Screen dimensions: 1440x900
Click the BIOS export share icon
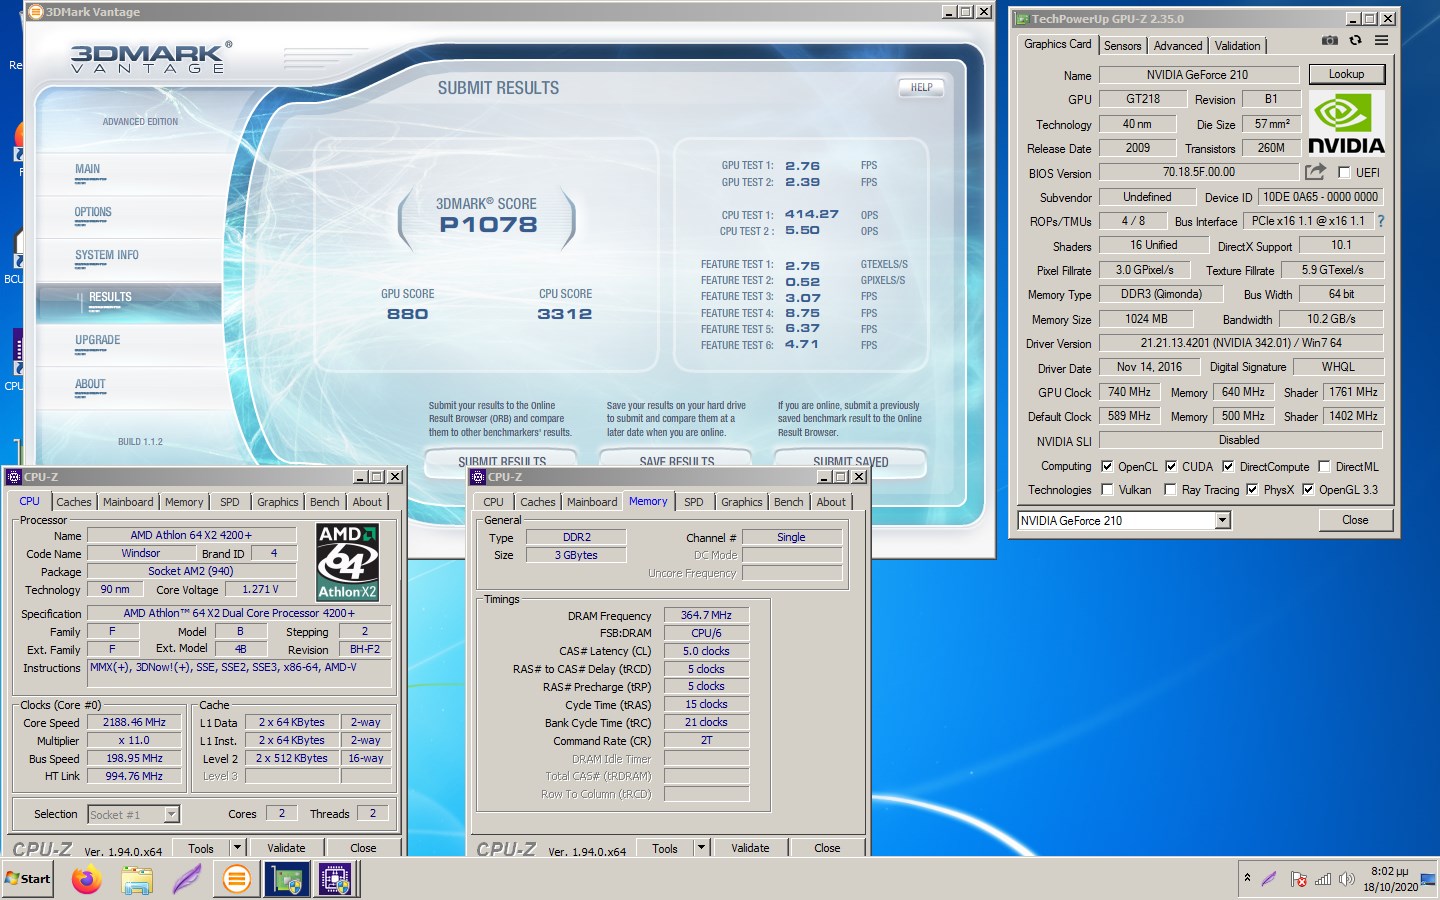point(1315,172)
